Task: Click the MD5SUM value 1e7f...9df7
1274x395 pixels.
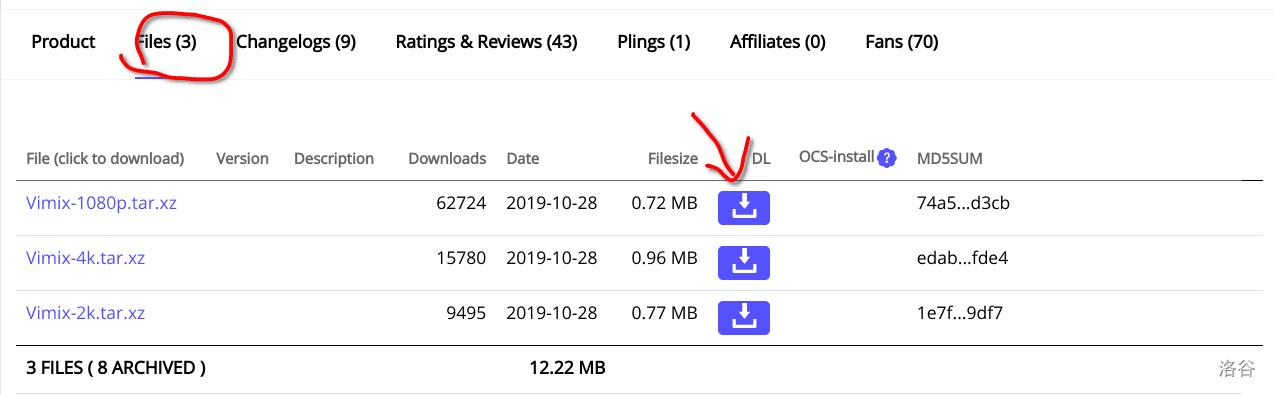Action: pyautogui.click(x=959, y=313)
